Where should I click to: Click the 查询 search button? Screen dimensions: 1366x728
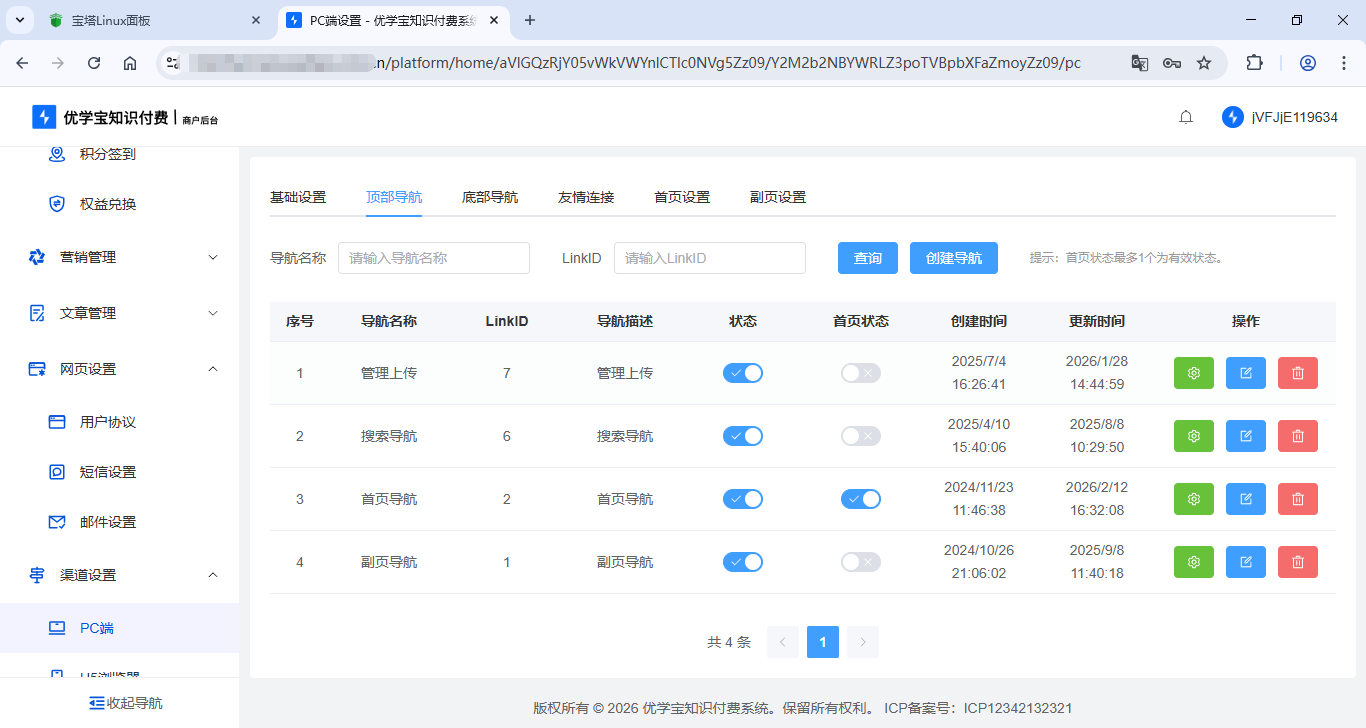pos(867,258)
